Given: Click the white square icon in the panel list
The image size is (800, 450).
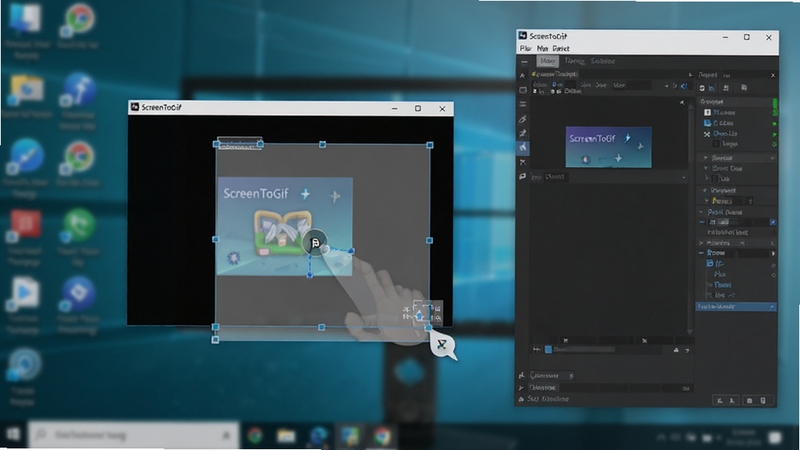Looking at the screenshot, I should tap(707, 112).
